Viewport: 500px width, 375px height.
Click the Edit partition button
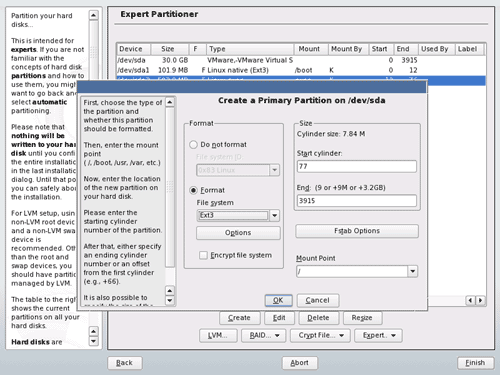pos(279,318)
